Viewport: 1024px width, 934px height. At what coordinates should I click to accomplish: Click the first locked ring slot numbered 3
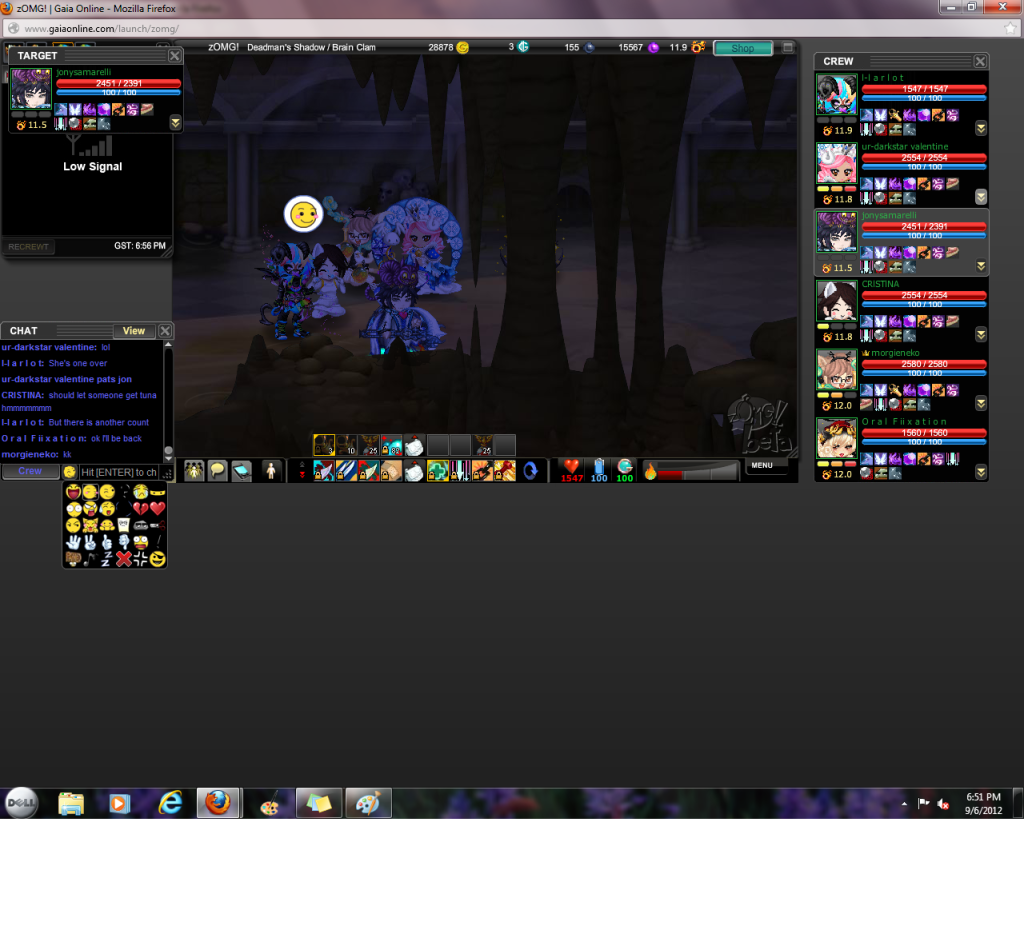324,445
